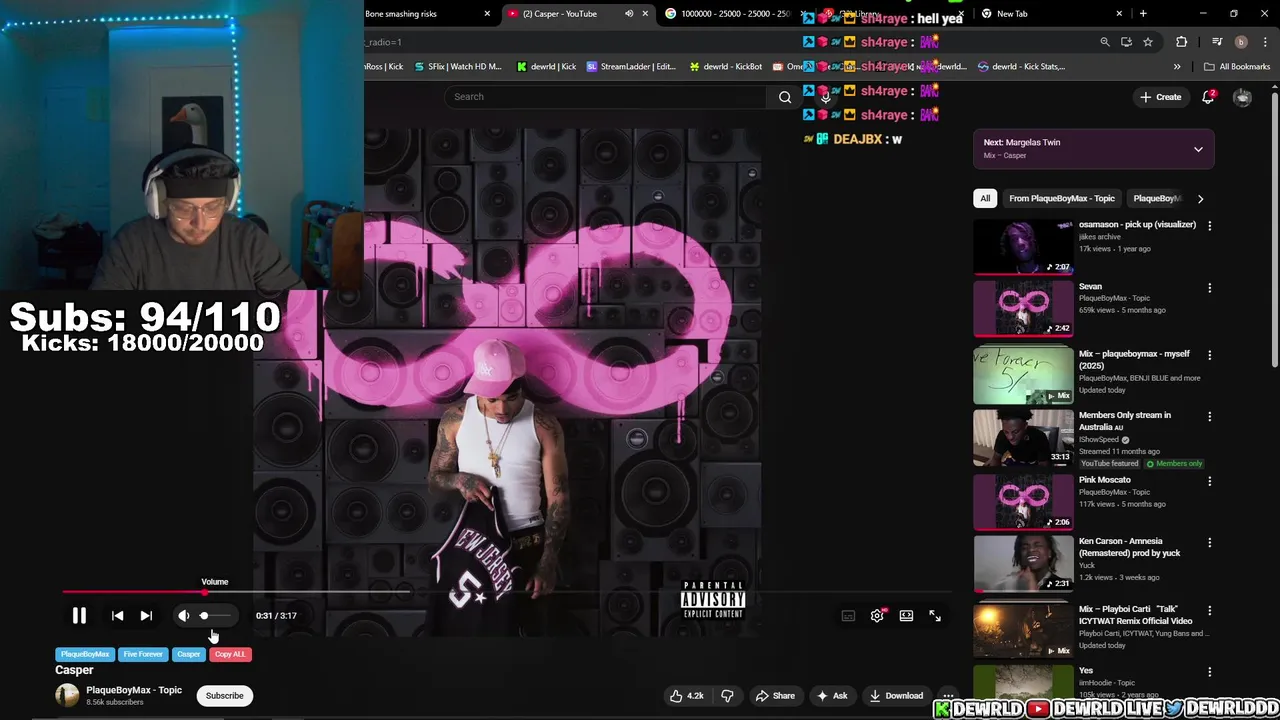This screenshot has width=1280, height=720.
Task: Open options for Ken Carson - Amnesia
Action: pos(1209,543)
